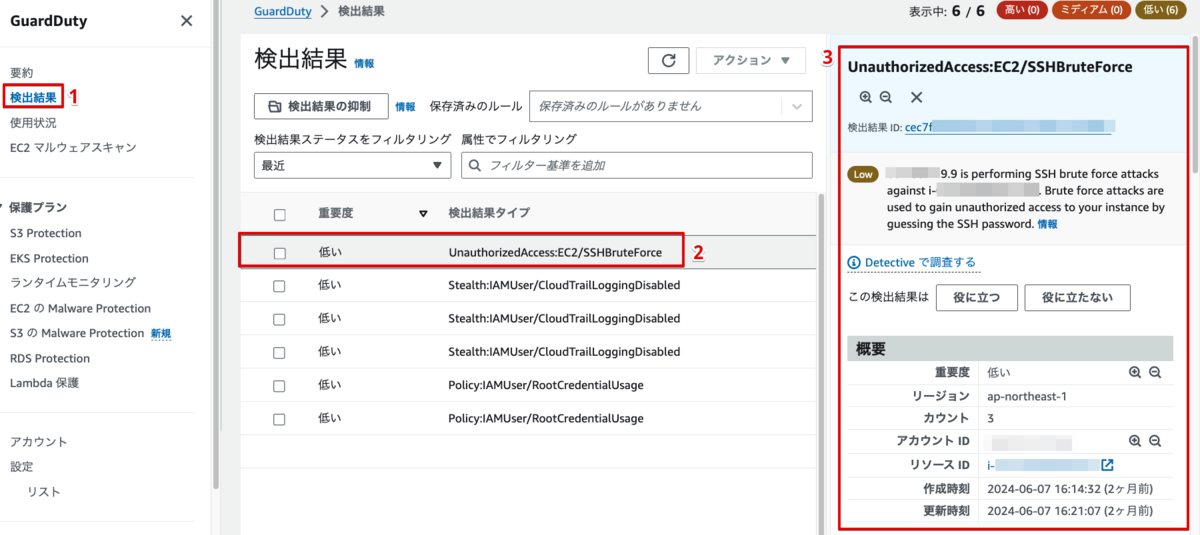The width and height of the screenshot is (1200, 535).
Task: Open アカウント in the sidebar
Action: 39,442
